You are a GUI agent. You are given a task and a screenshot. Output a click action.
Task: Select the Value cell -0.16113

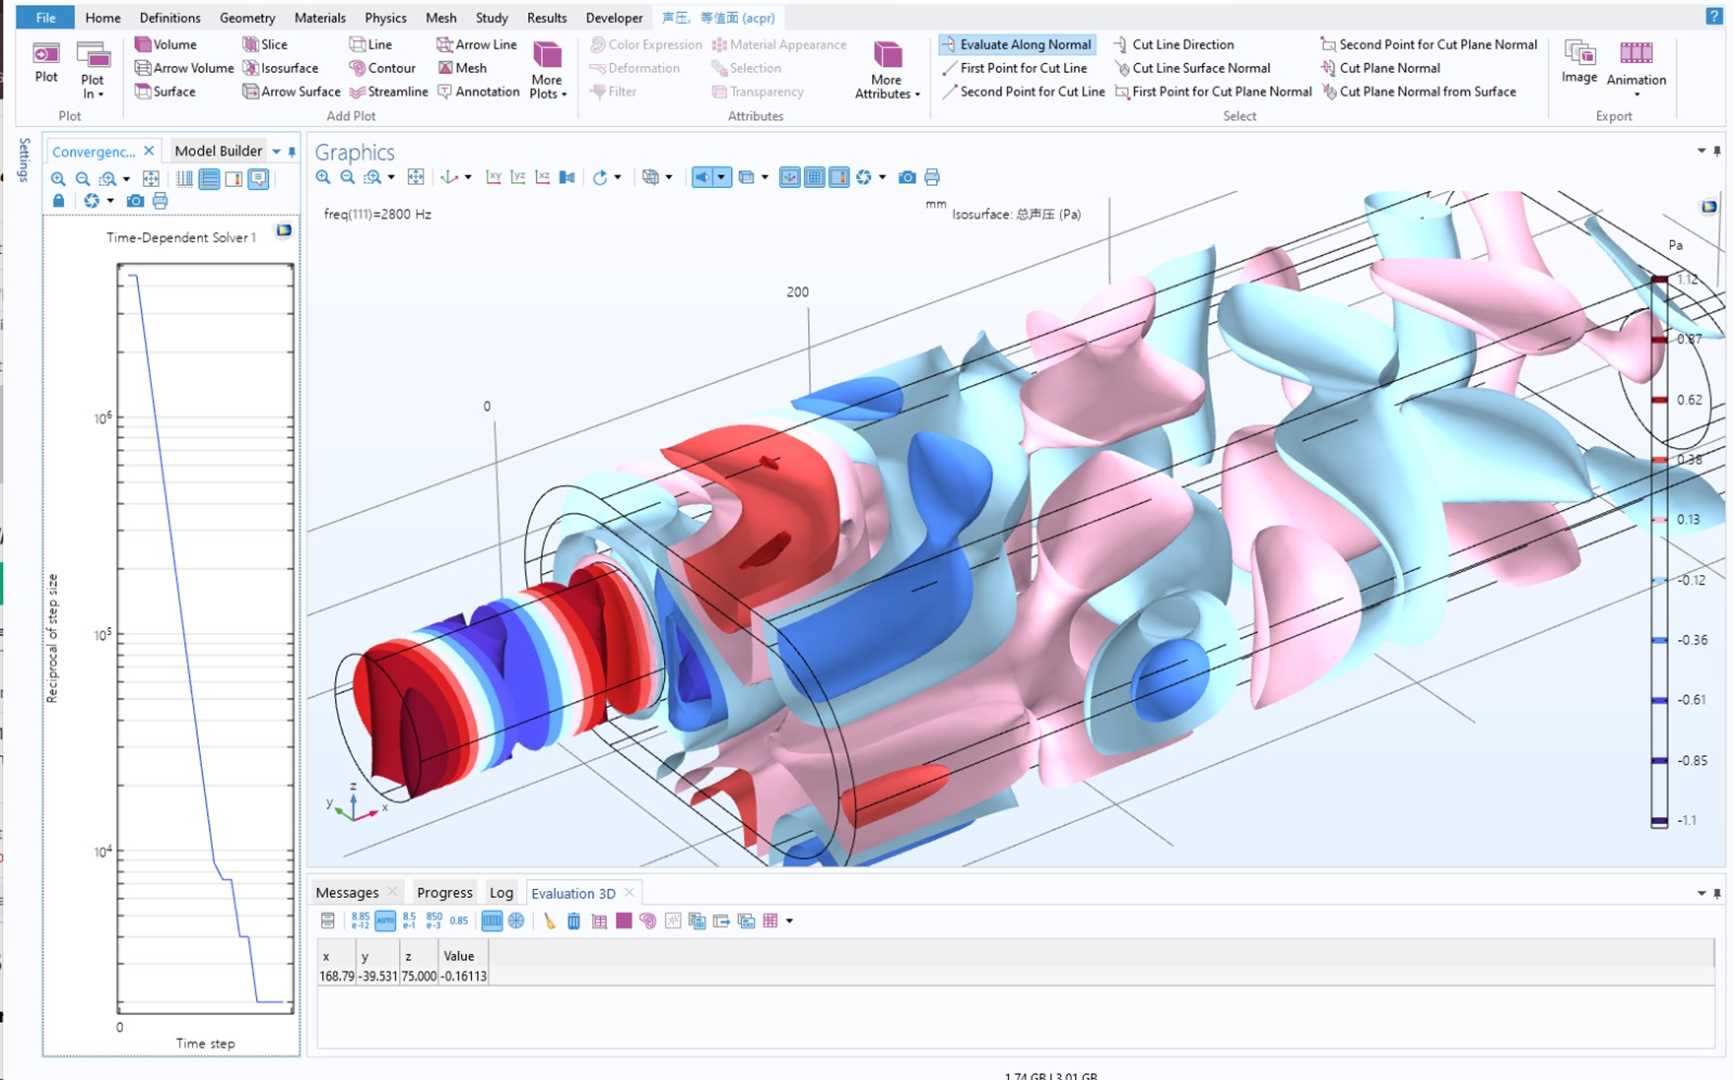click(464, 976)
